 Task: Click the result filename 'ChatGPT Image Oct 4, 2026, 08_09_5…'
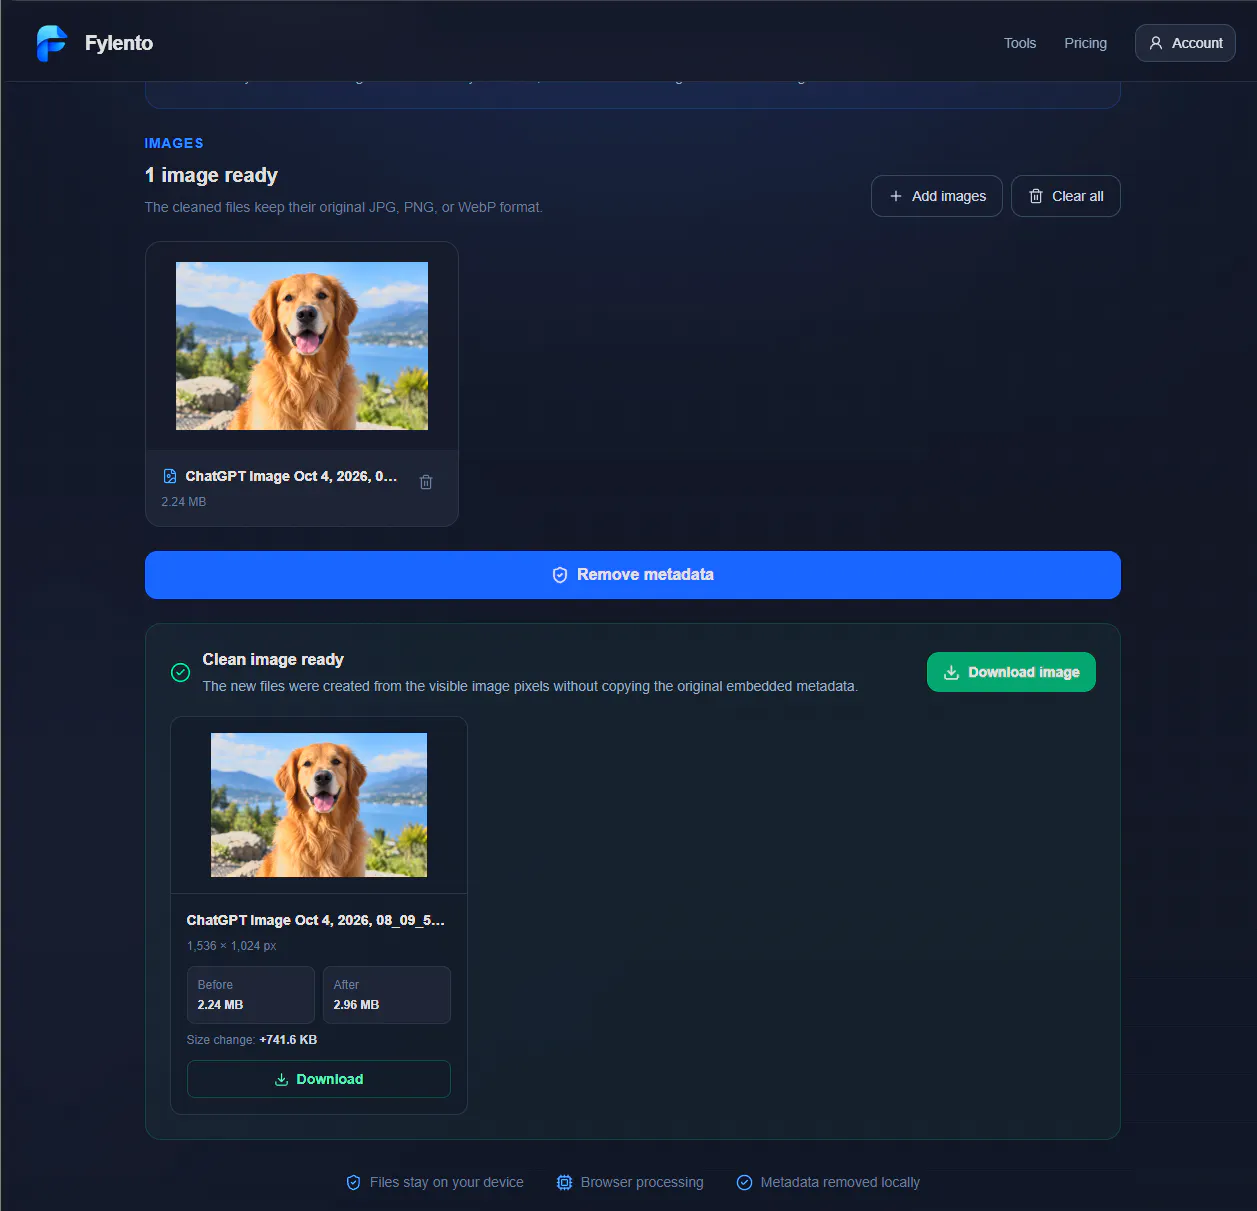315,920
